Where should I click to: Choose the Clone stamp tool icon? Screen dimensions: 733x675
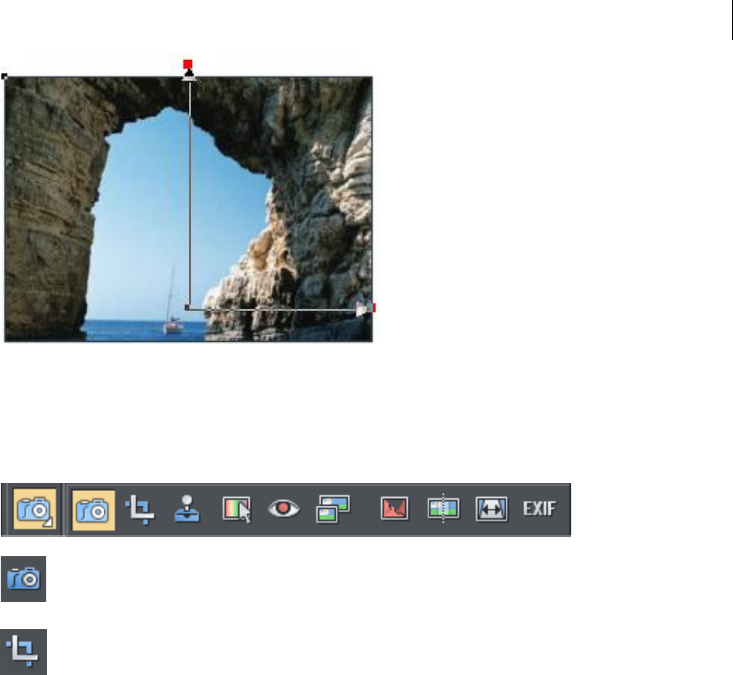(x=187, y=509)
